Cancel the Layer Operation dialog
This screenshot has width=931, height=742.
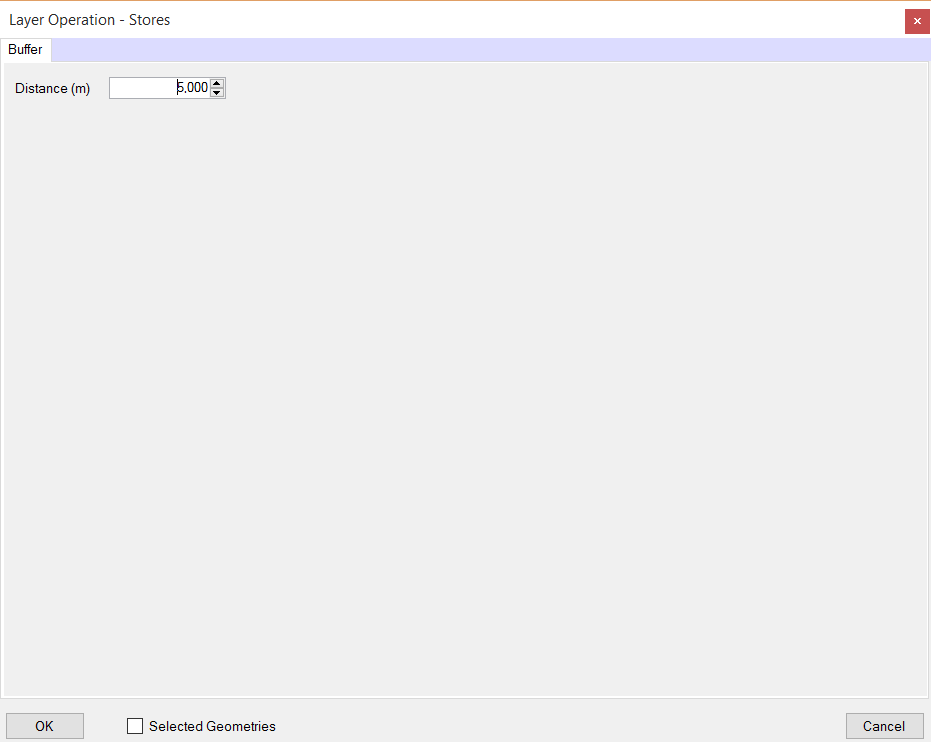(884, 726)
